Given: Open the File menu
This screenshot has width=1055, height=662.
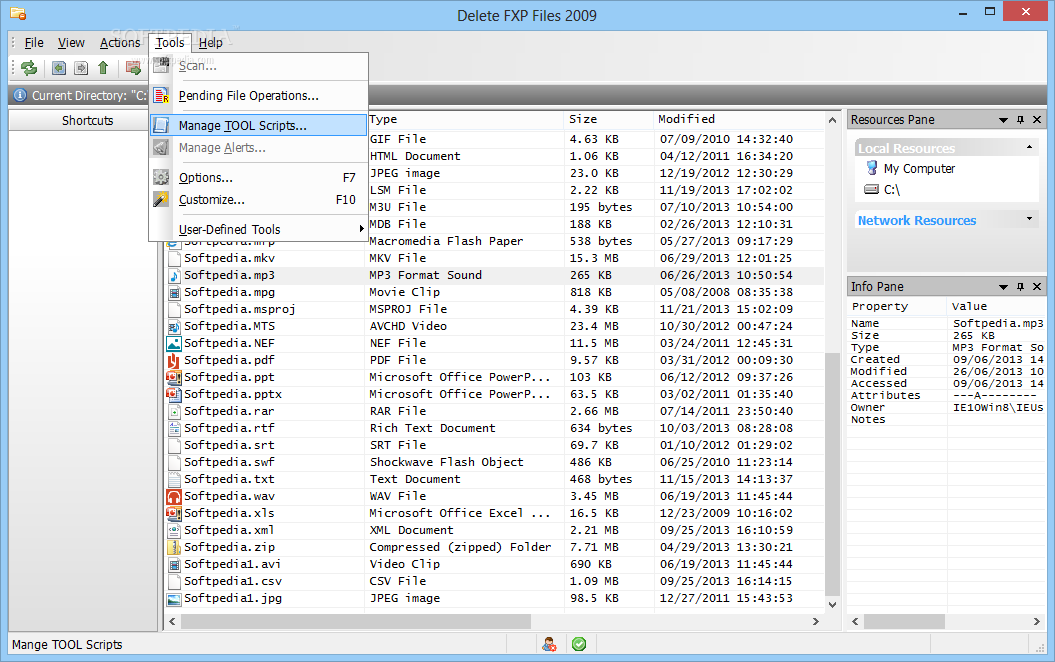Looking at the screenshot, I should [34, 42].
